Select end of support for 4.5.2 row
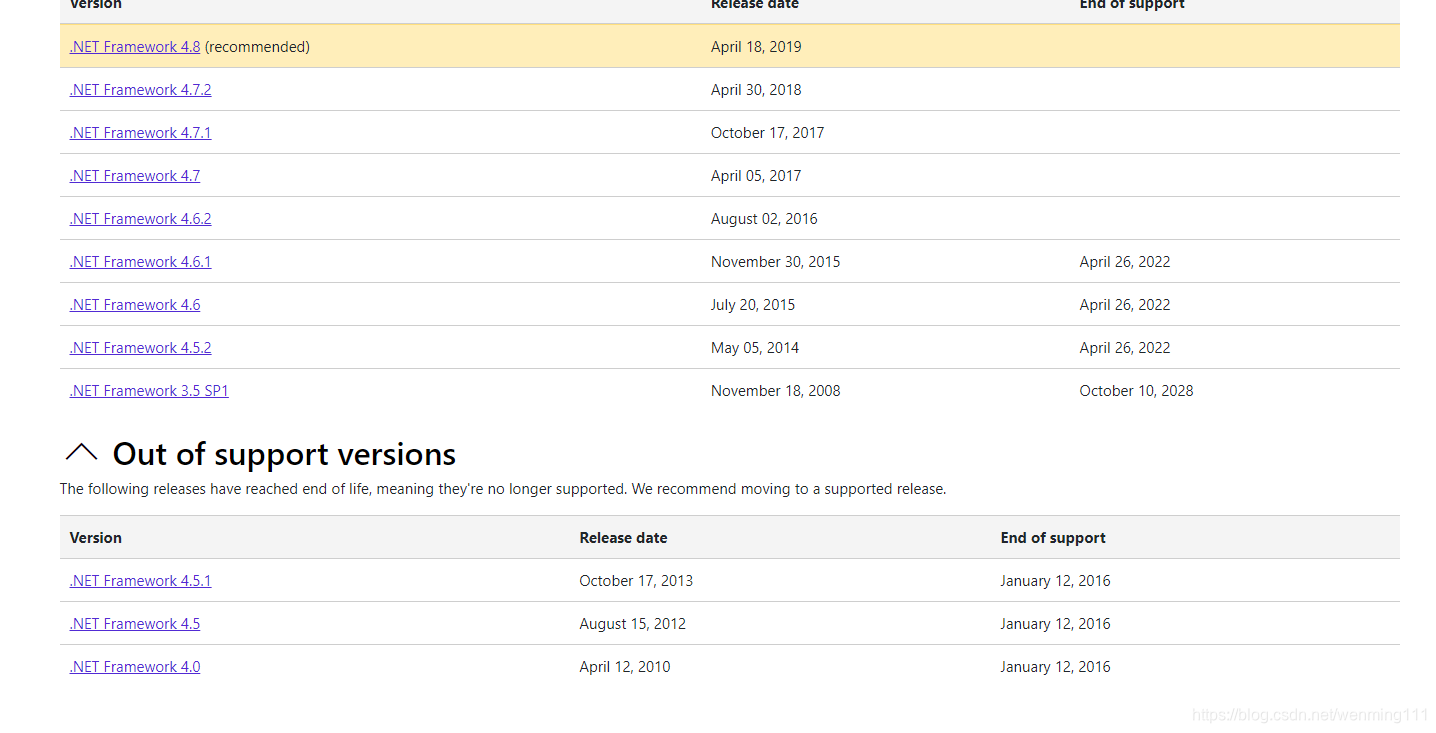 click(x=1125, y=348)
